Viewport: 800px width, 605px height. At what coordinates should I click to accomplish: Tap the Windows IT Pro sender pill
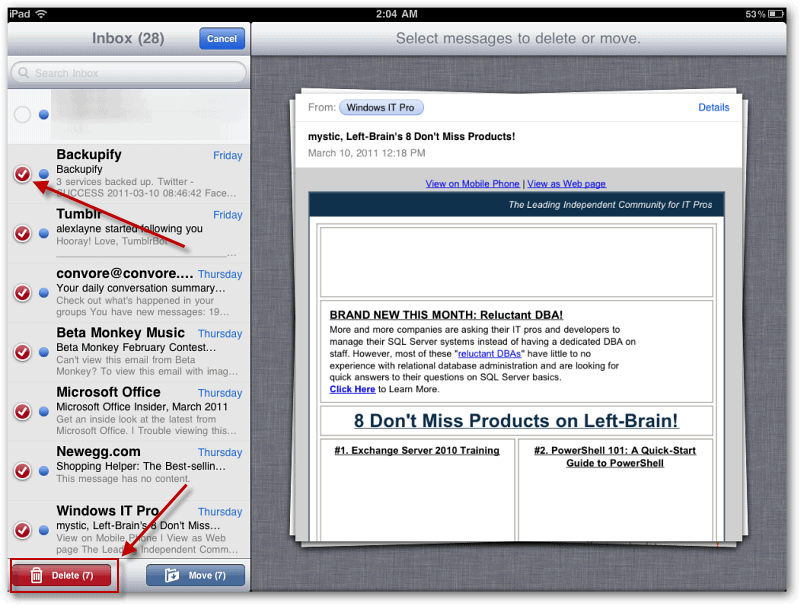381,108
